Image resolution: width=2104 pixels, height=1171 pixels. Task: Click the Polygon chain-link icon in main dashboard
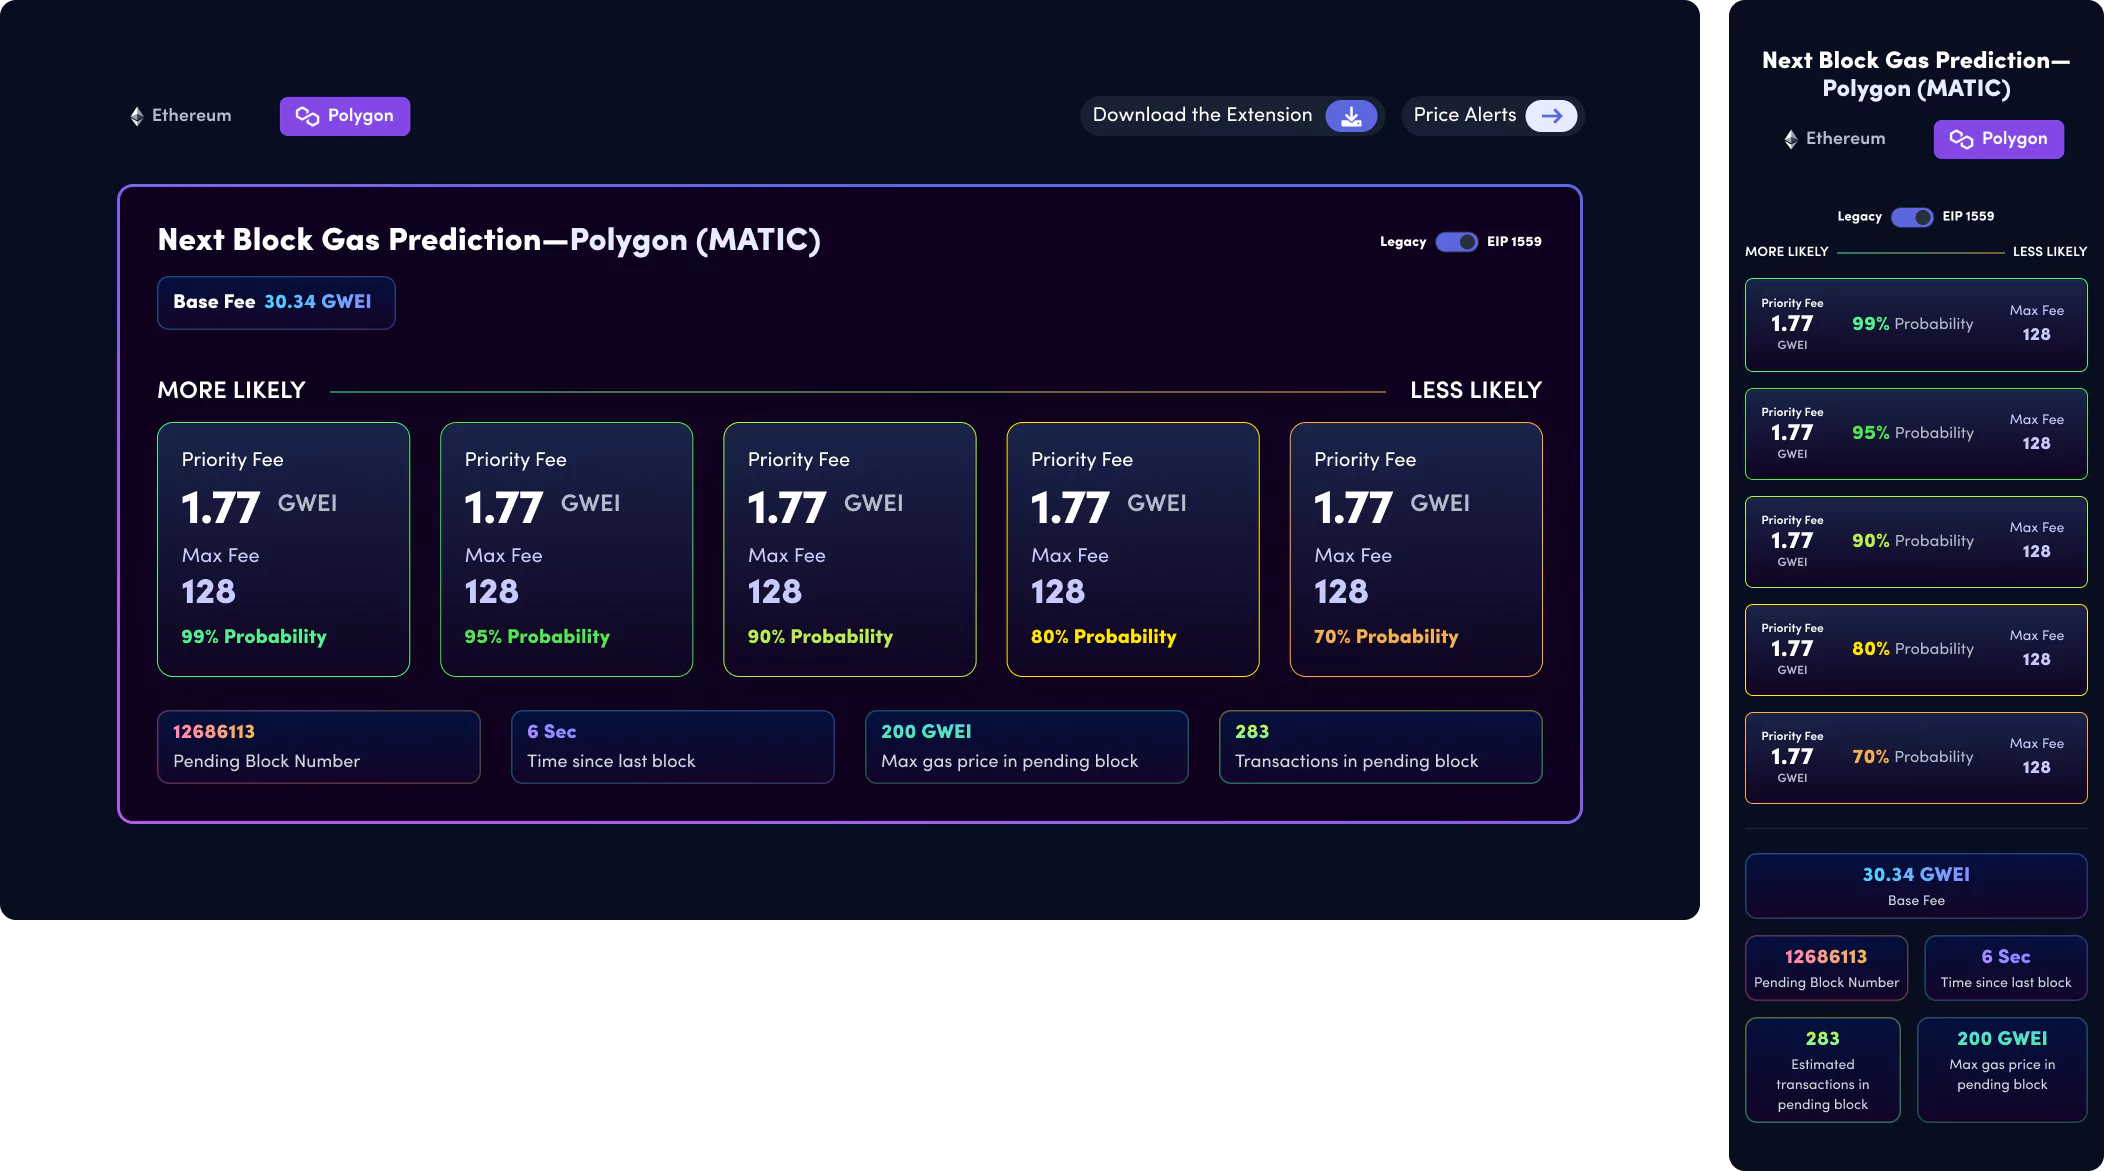(307, 116)
